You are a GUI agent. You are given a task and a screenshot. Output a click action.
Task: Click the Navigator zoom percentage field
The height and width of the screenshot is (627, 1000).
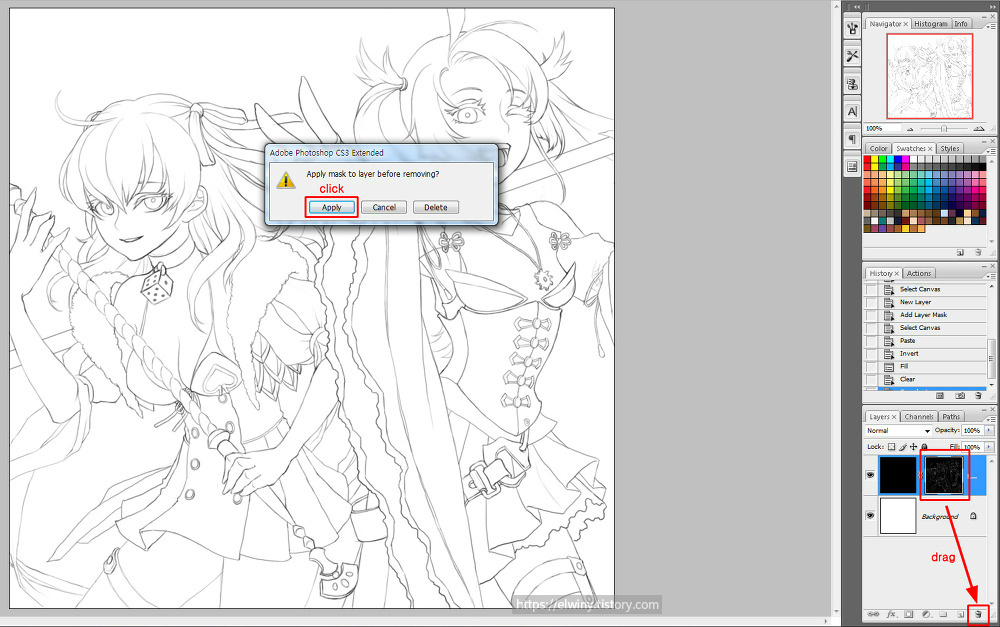coord(881,128)
